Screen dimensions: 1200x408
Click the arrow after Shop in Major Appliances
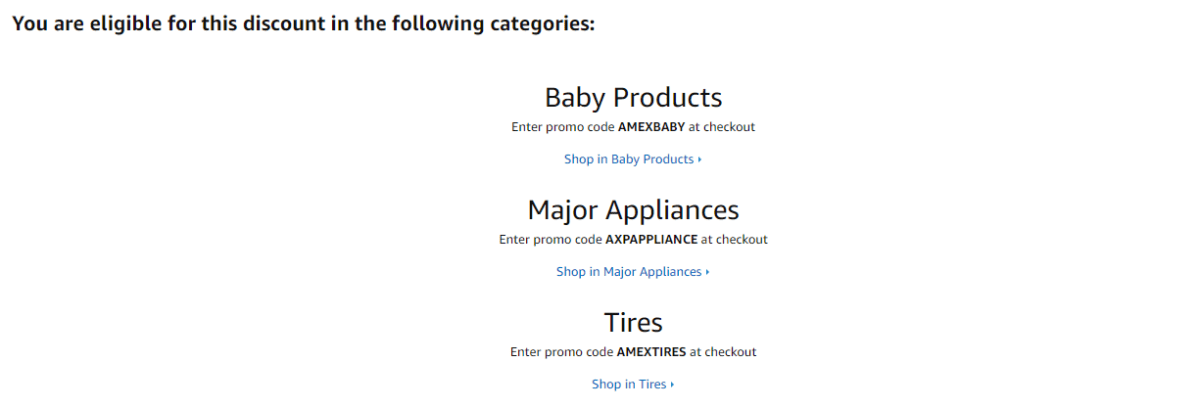[707, 272]
